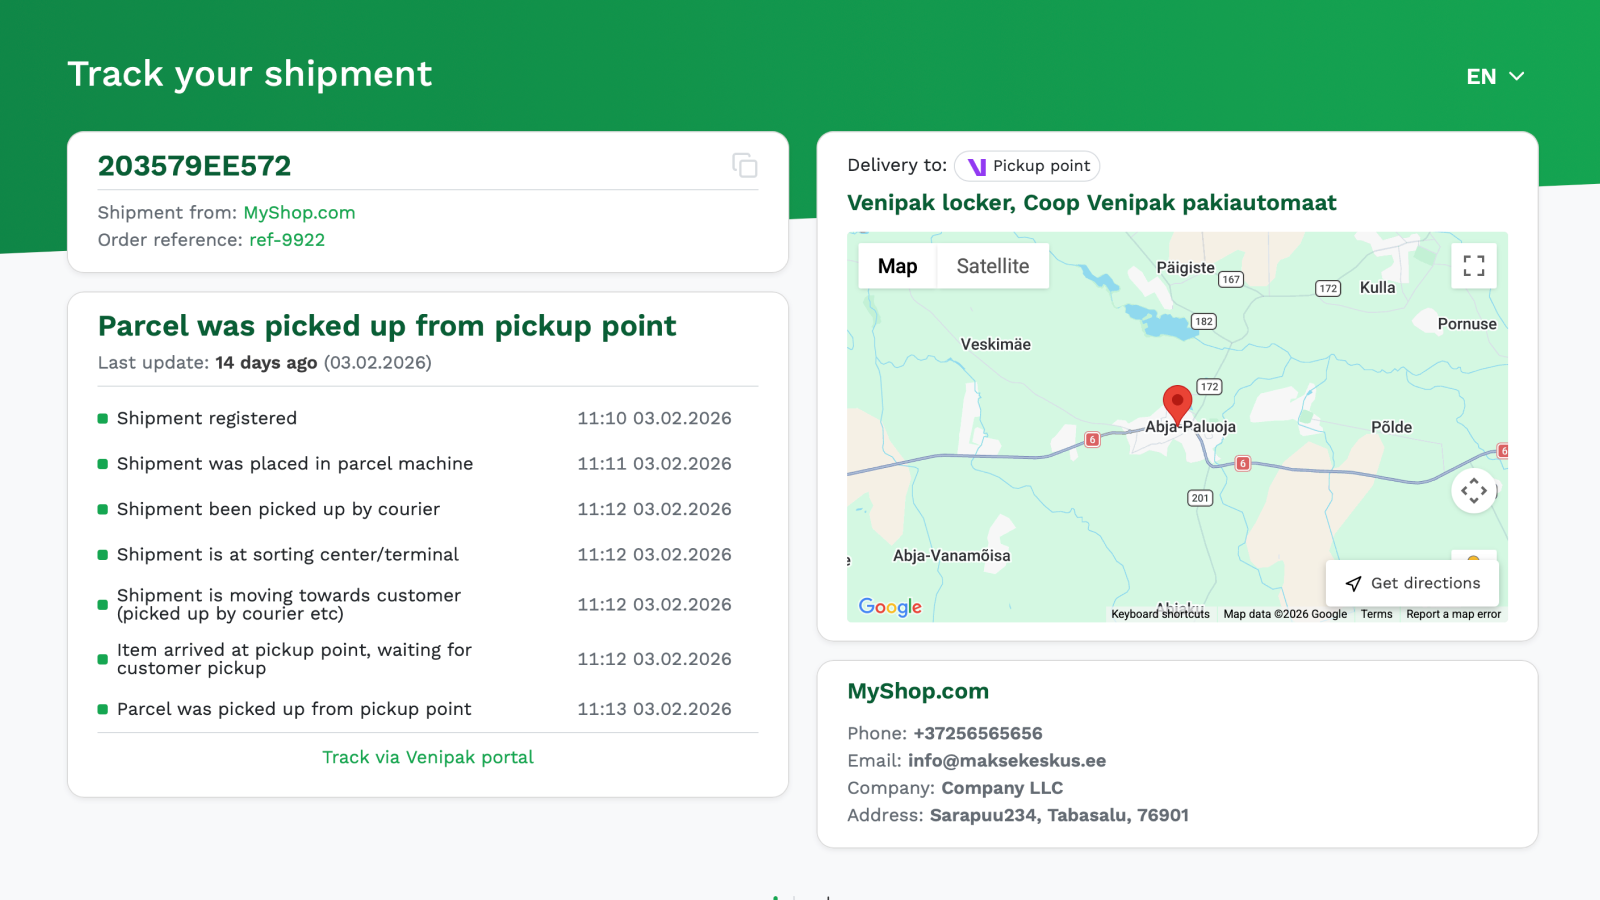Viewport: 1600px width, 900px height.
Task: Click the 'Parcel was picked up' status heading
Action: point(387,326)
